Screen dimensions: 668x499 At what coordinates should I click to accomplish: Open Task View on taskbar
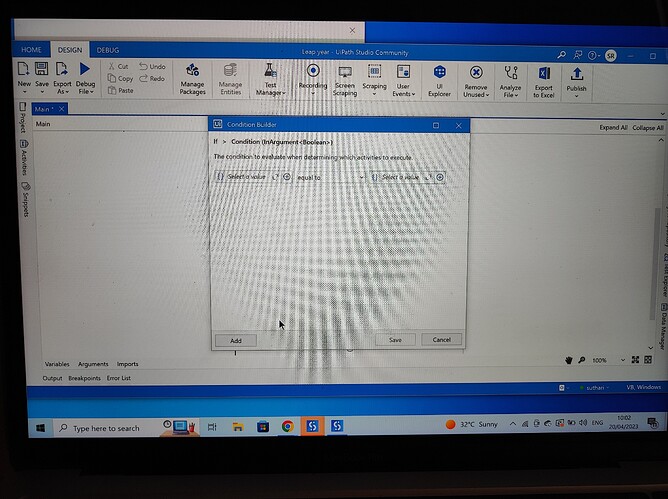(212, 427)
